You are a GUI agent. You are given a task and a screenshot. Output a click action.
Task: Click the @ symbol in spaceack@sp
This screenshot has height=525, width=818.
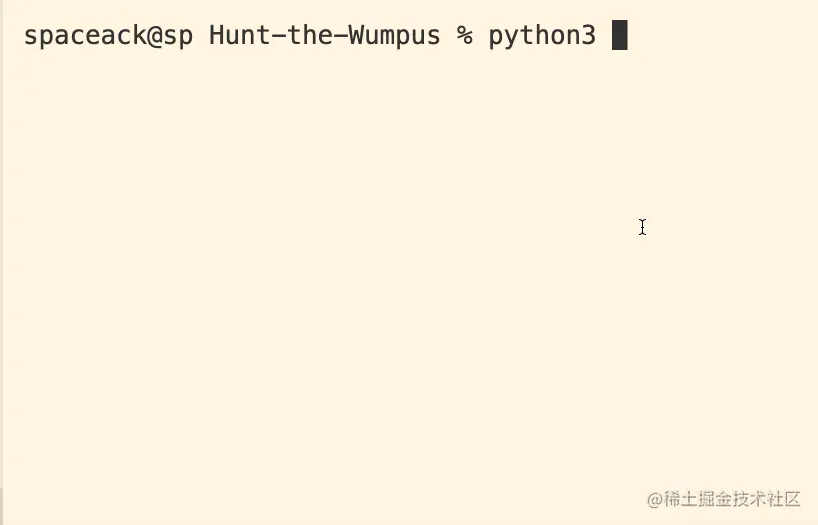tap(155, 36)
